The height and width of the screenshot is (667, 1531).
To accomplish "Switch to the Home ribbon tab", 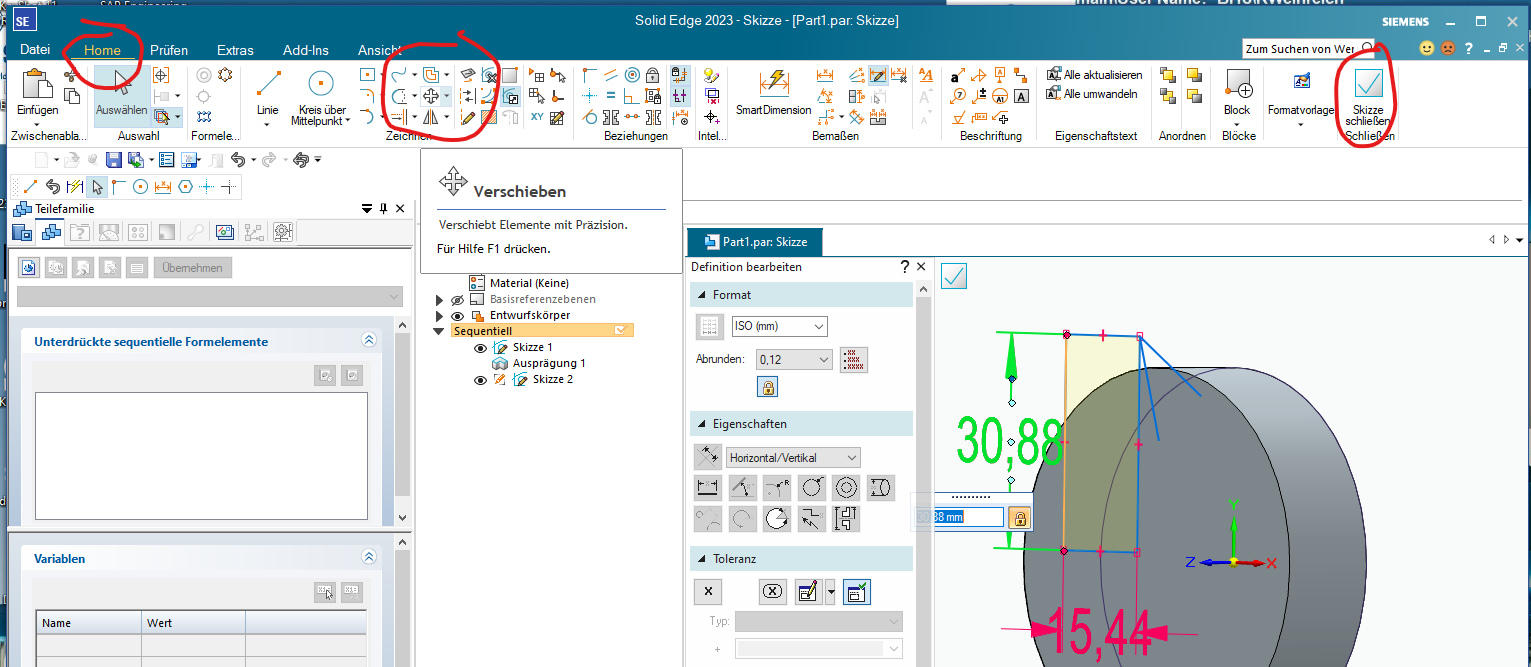I will click(x=102, y=50).
